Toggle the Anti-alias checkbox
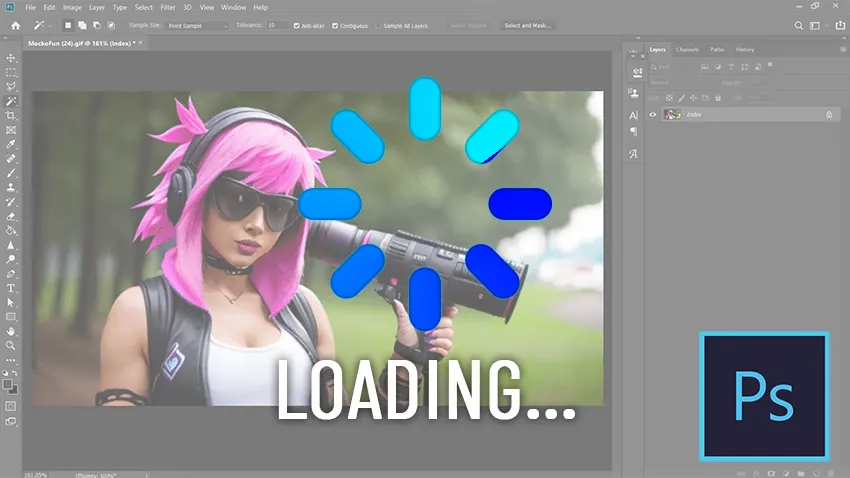The height and width of the screenshot is (478, 850). pyautogui.click(x=297, y=25)
